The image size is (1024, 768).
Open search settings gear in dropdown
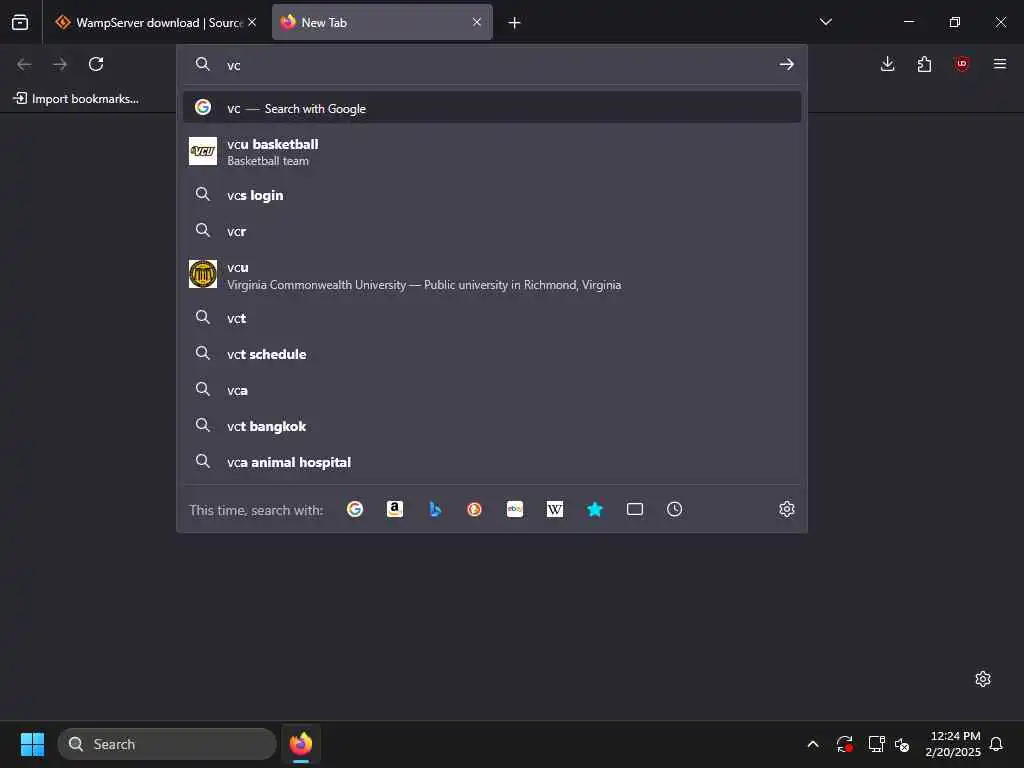click(x=786, y=509)
